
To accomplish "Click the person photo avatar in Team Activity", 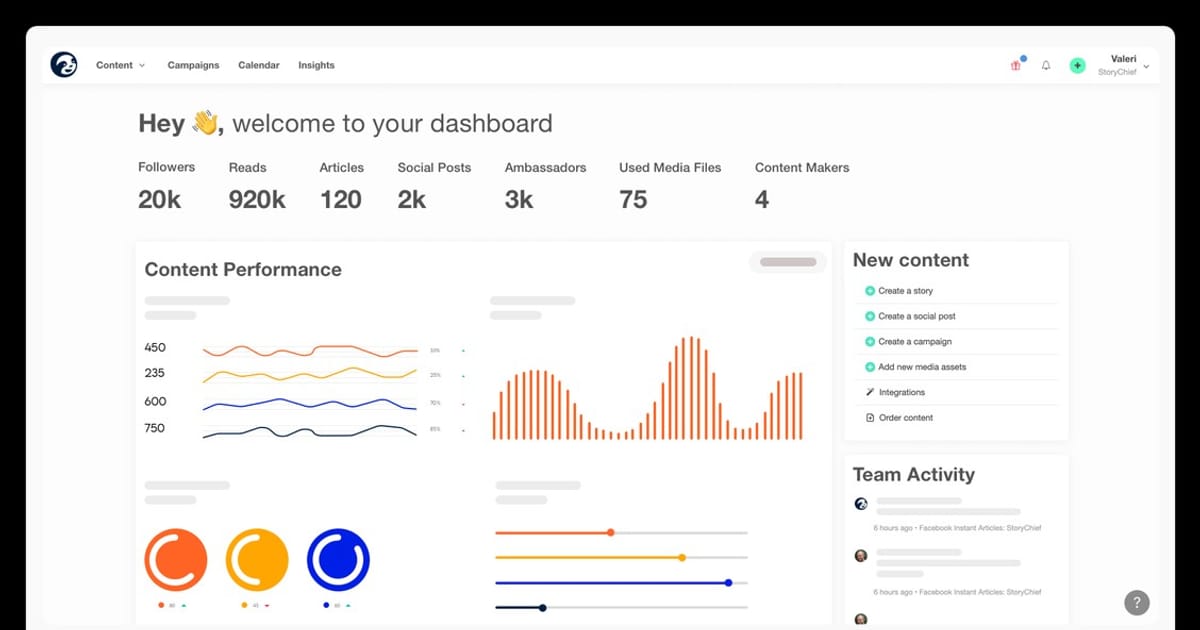I will click(x=861, y=556).
